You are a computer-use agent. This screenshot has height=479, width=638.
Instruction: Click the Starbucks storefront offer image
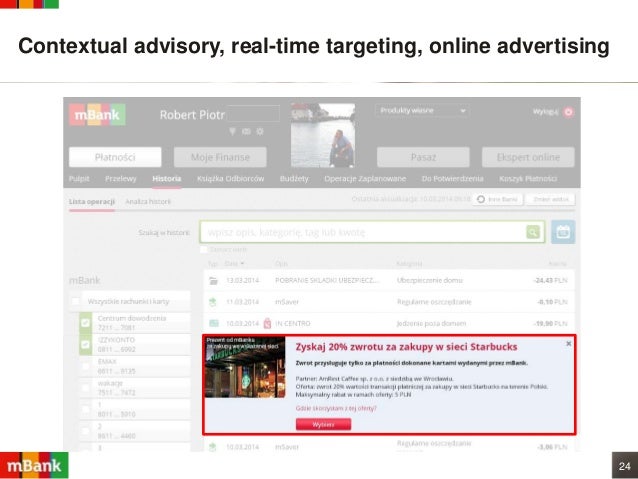click(x=245, y=367)
